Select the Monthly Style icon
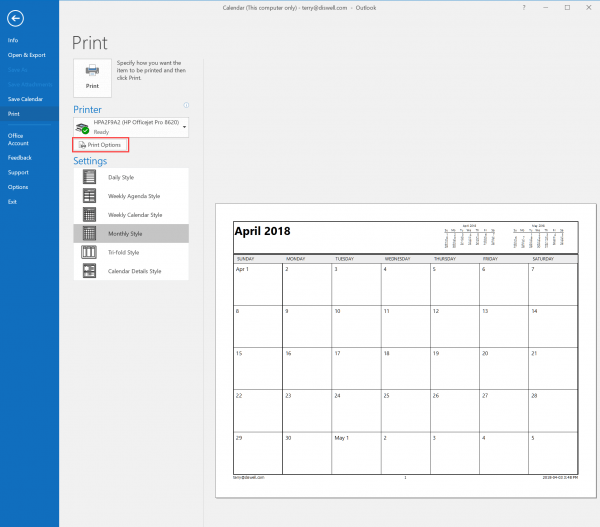 tap(89, 233)
